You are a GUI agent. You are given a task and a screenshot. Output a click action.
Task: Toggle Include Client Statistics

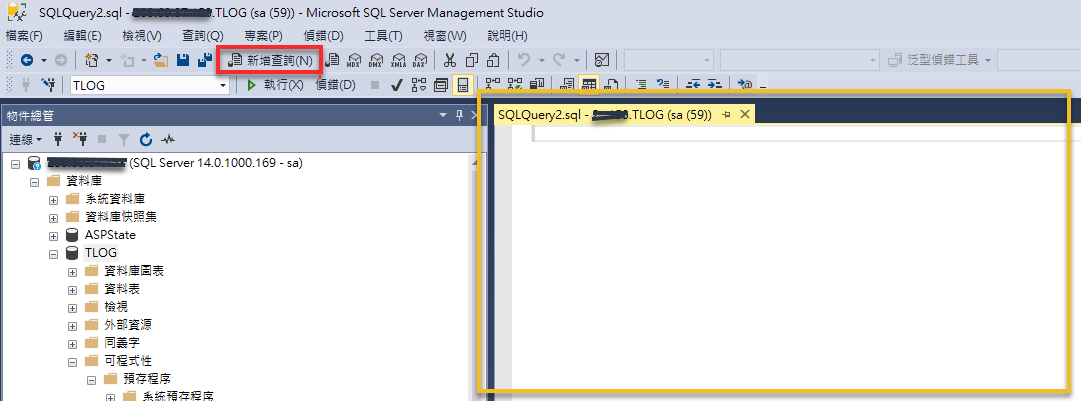click(x=536, y=84)
